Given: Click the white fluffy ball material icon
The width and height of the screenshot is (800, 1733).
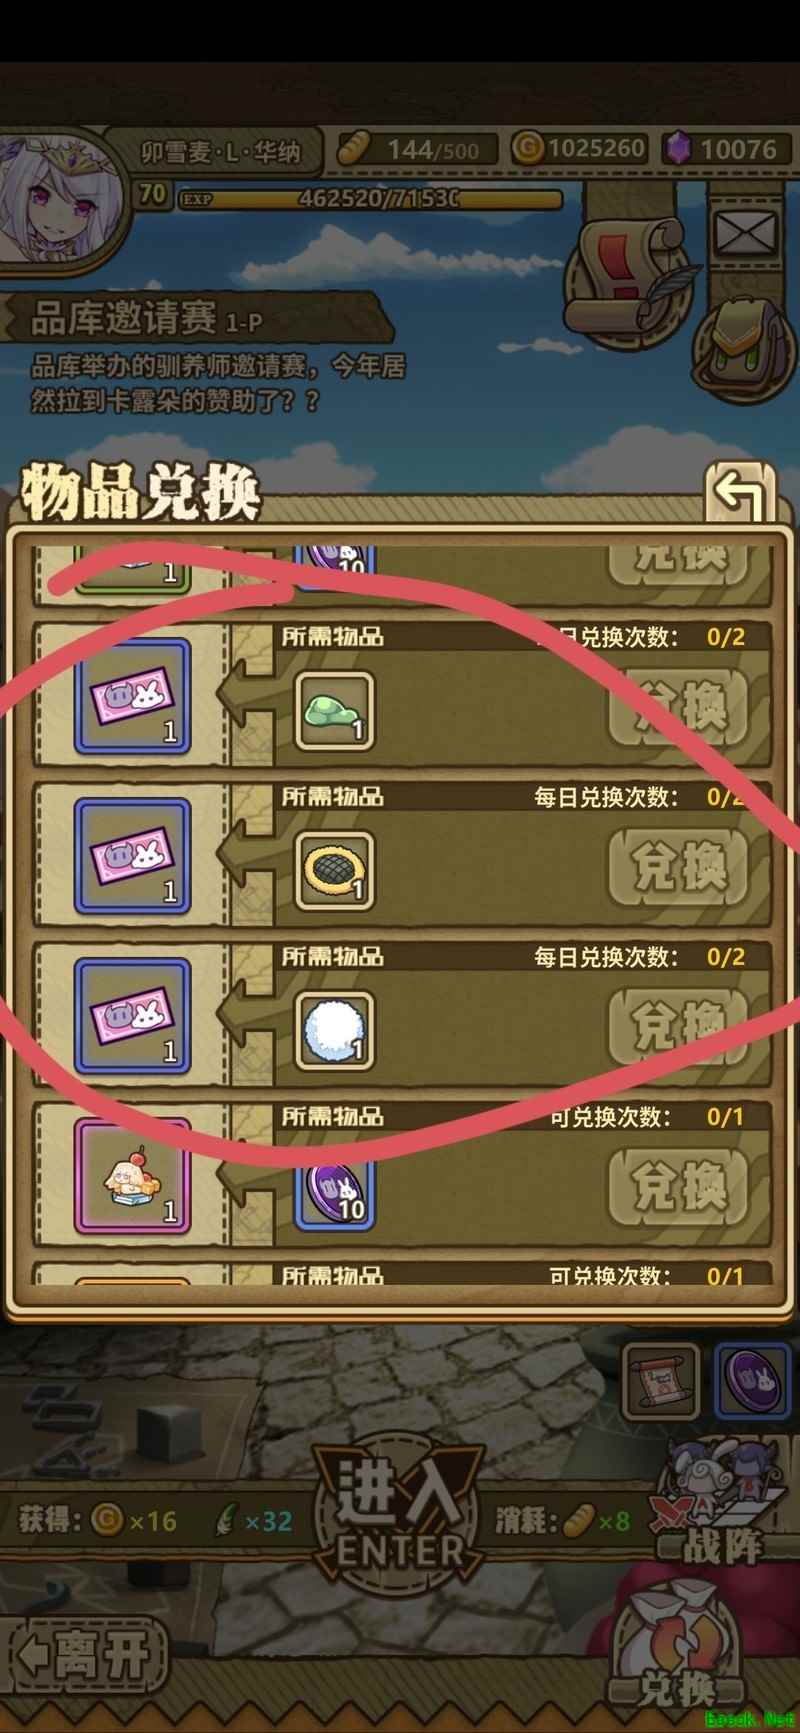Looking at the screenshot, I should click(334, 1031).
